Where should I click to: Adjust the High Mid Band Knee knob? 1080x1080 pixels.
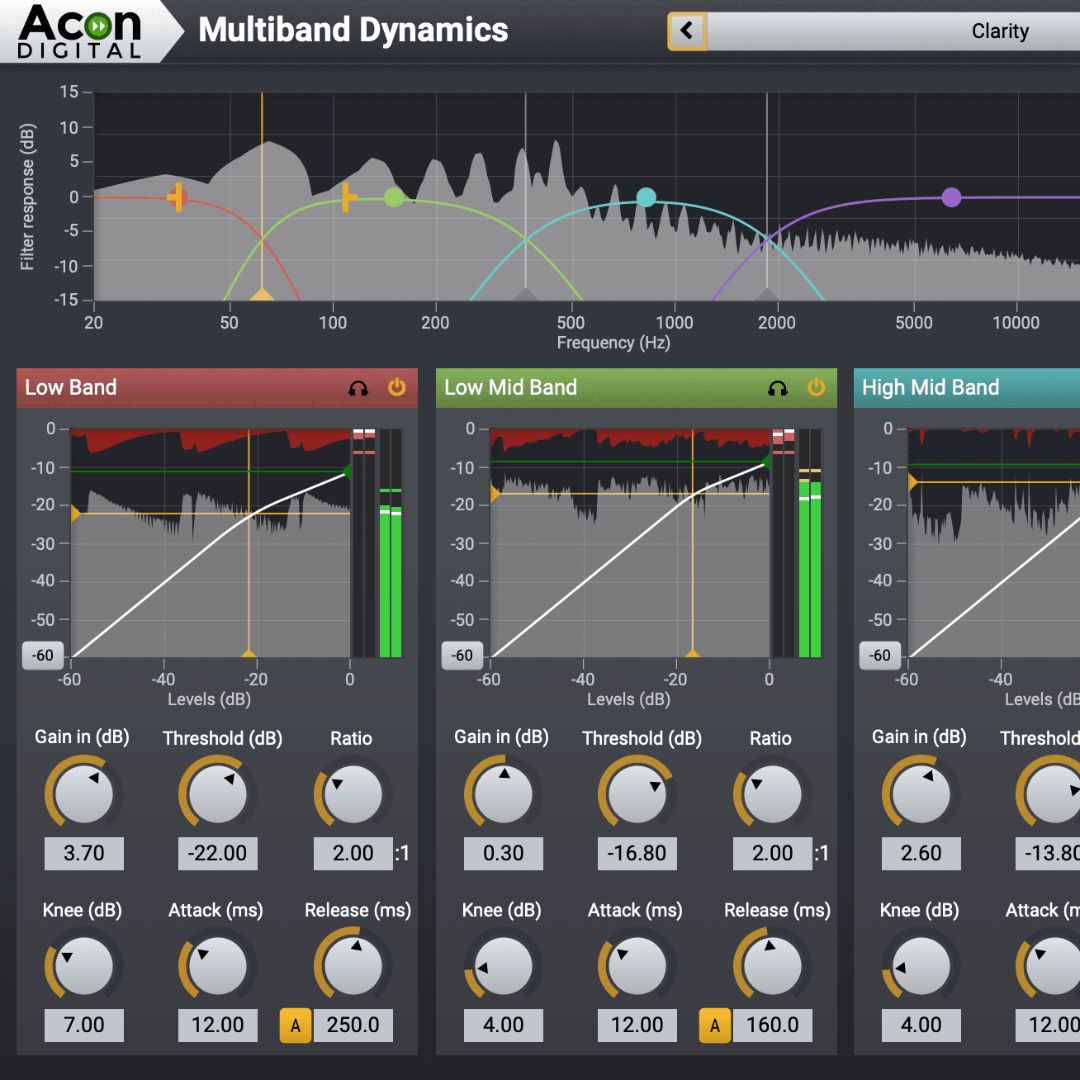(921, 966)
